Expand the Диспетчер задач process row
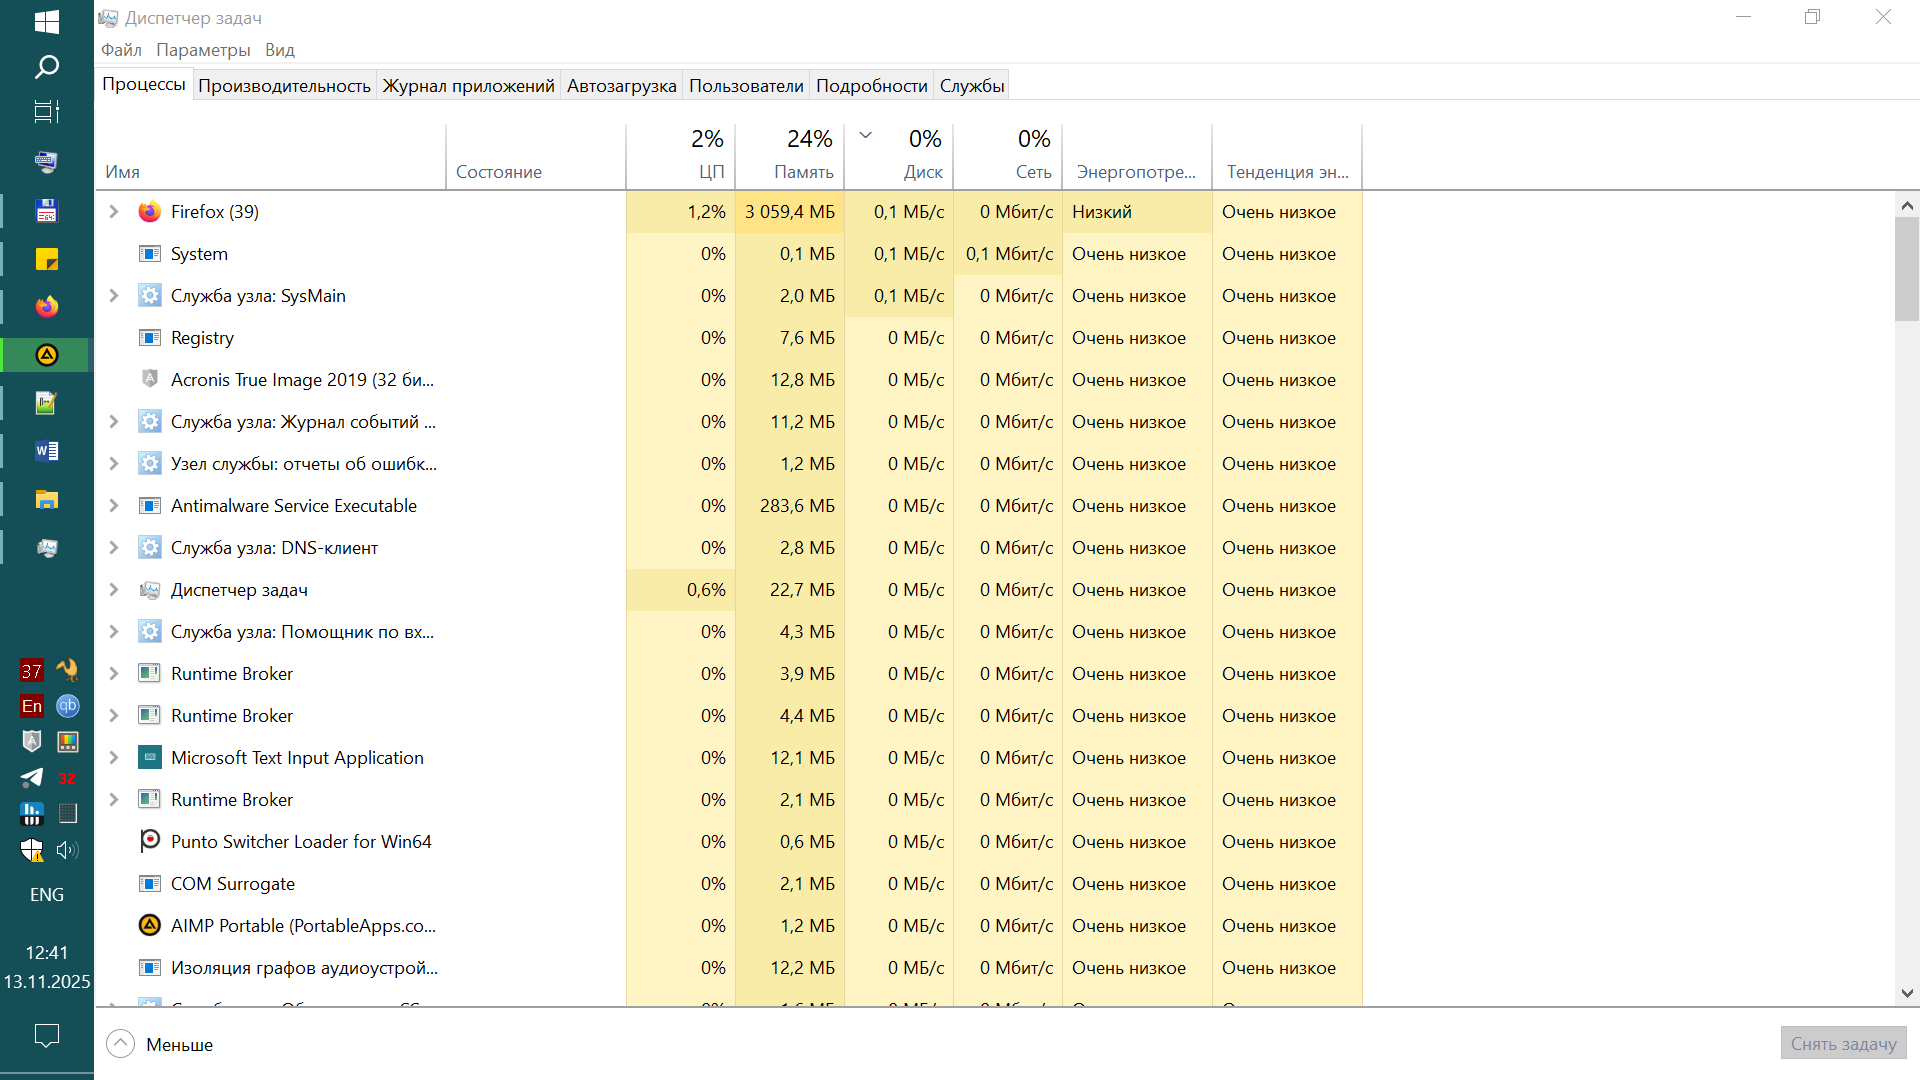This screenshot has width=1920, height=1080. [x=114, y=590]
